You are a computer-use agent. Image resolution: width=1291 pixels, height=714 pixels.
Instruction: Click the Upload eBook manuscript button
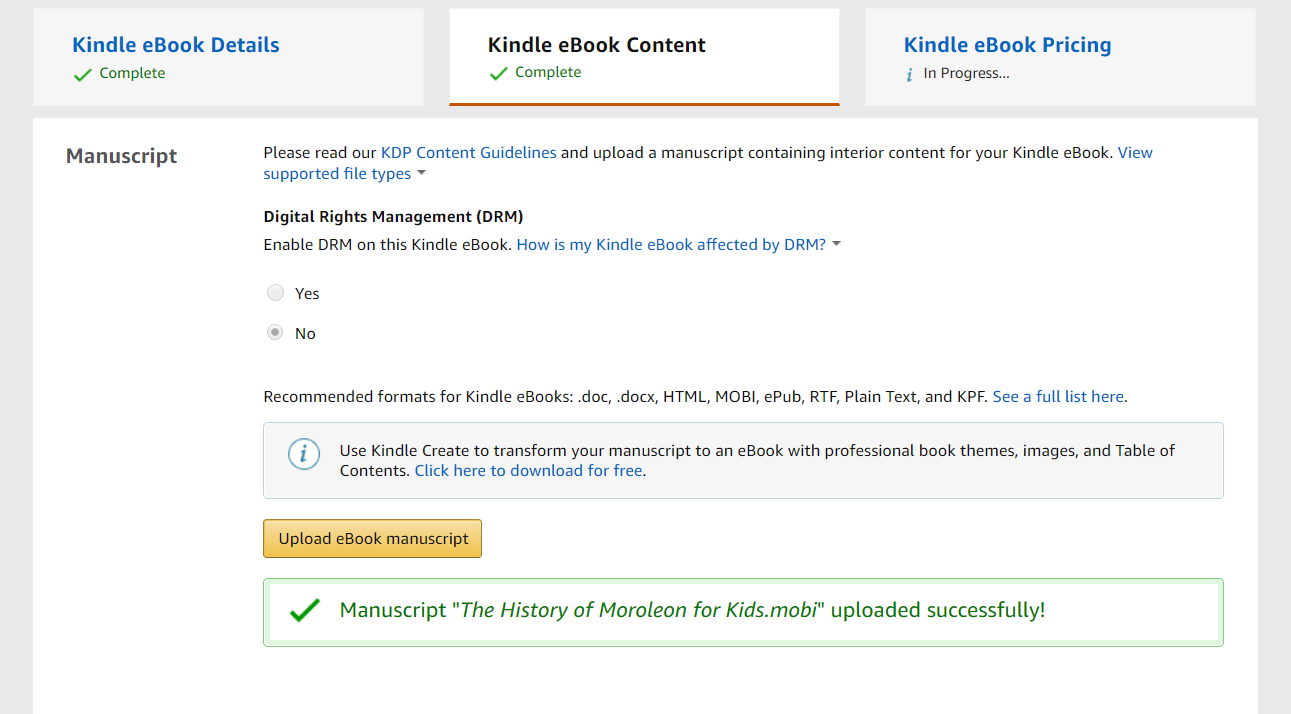373,538
